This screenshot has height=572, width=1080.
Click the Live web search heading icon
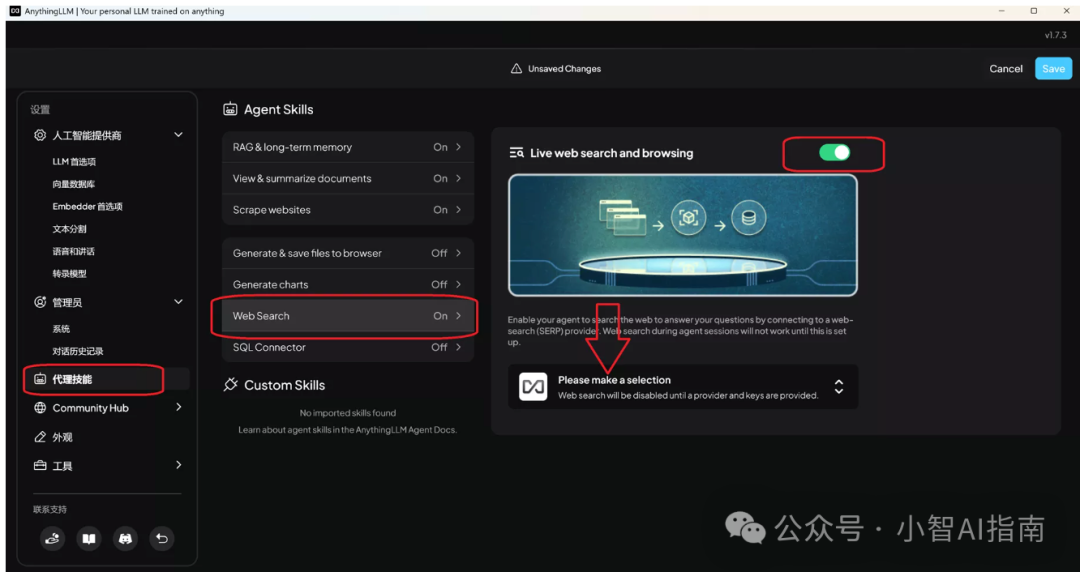[517, 153]
